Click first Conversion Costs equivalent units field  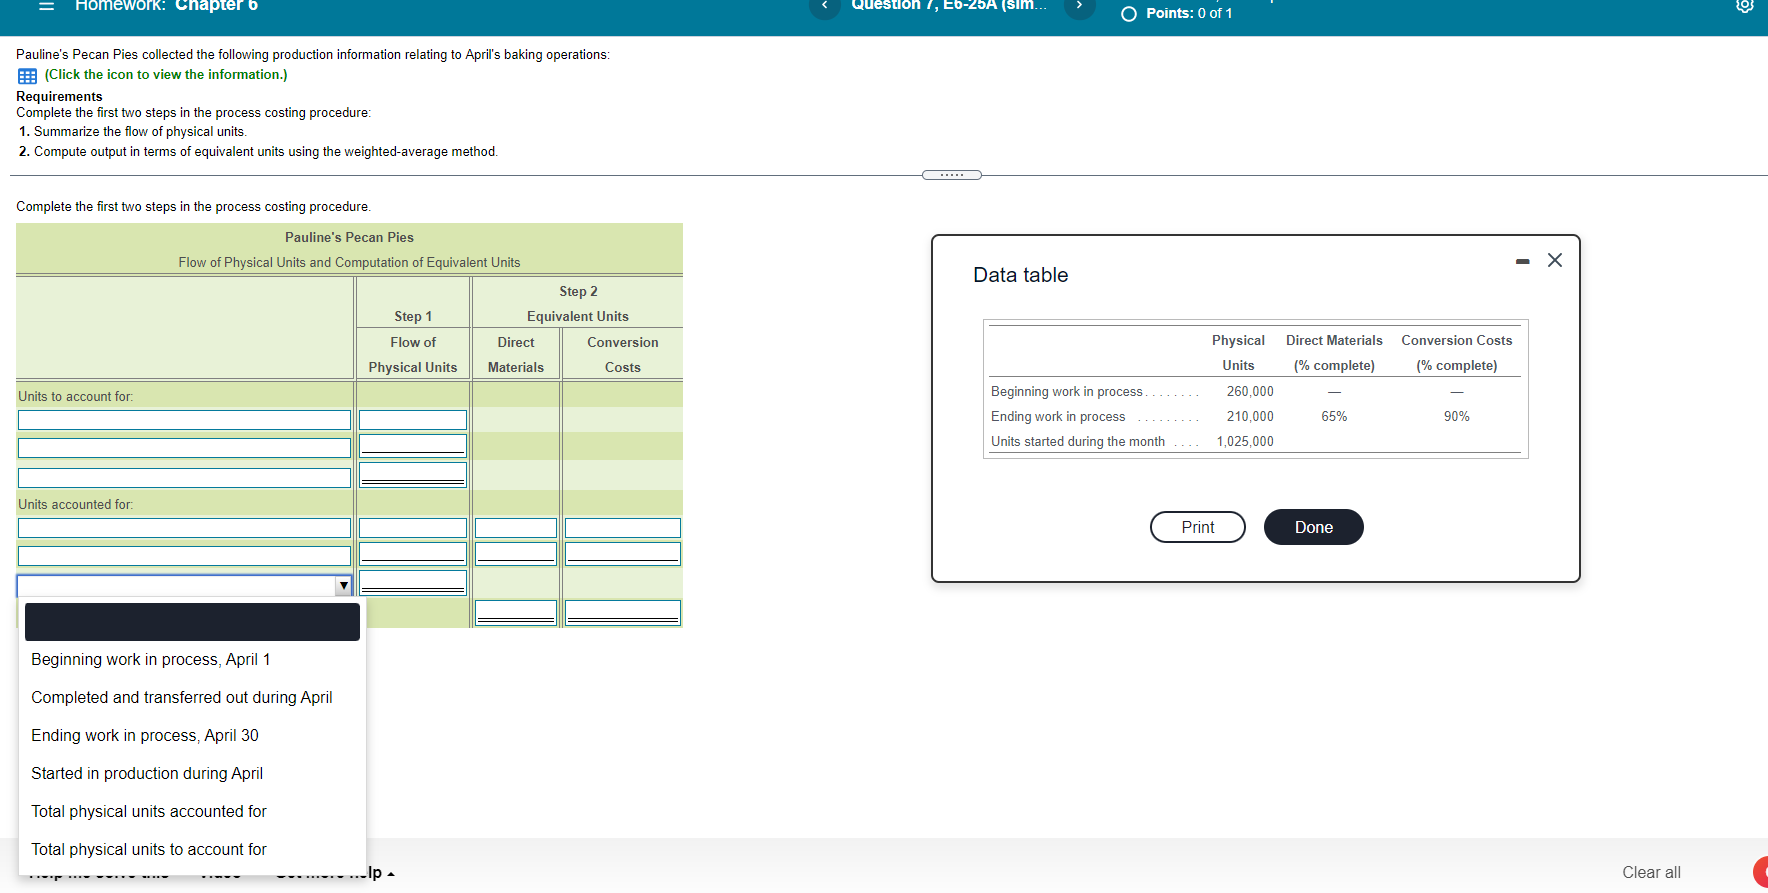623,528
